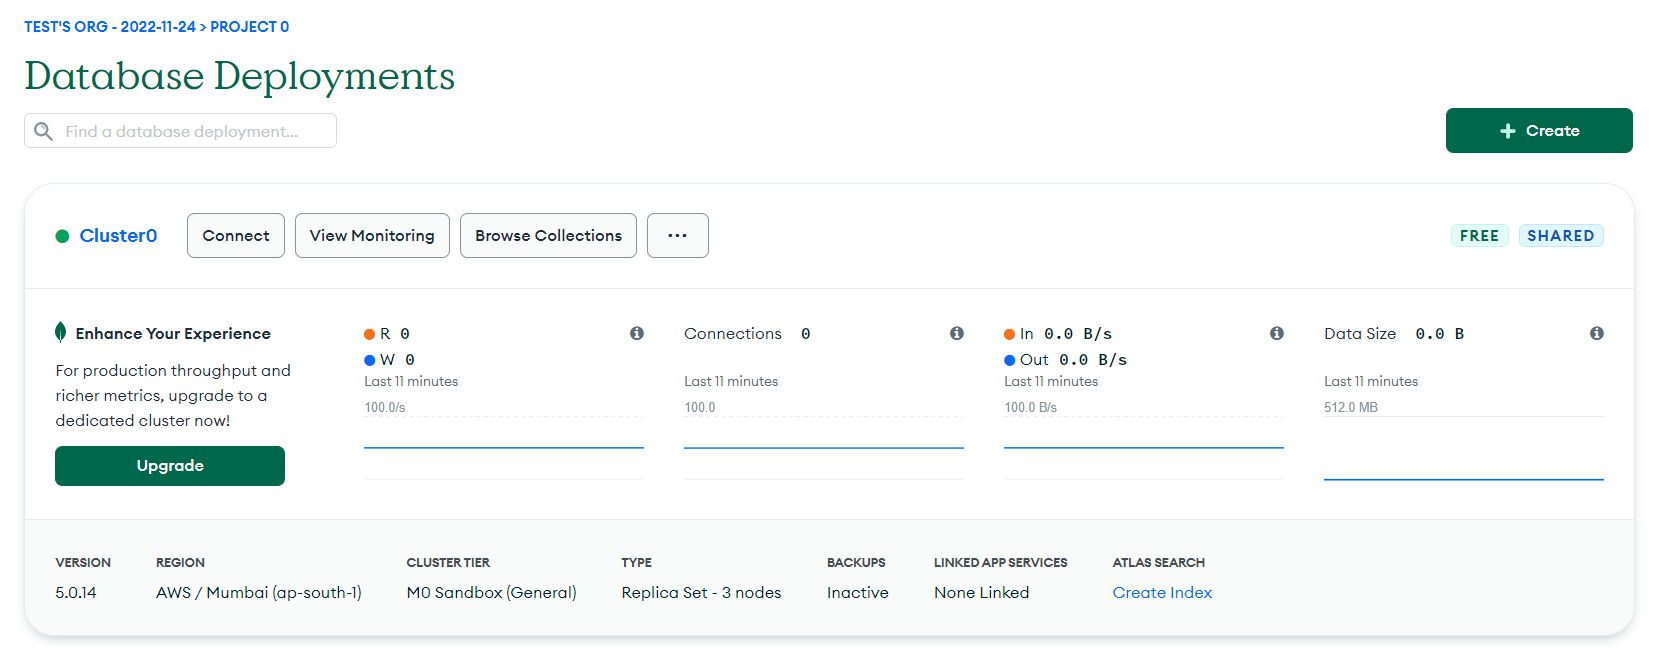
Task: Open View Monitoring
Action: point(372,235)
